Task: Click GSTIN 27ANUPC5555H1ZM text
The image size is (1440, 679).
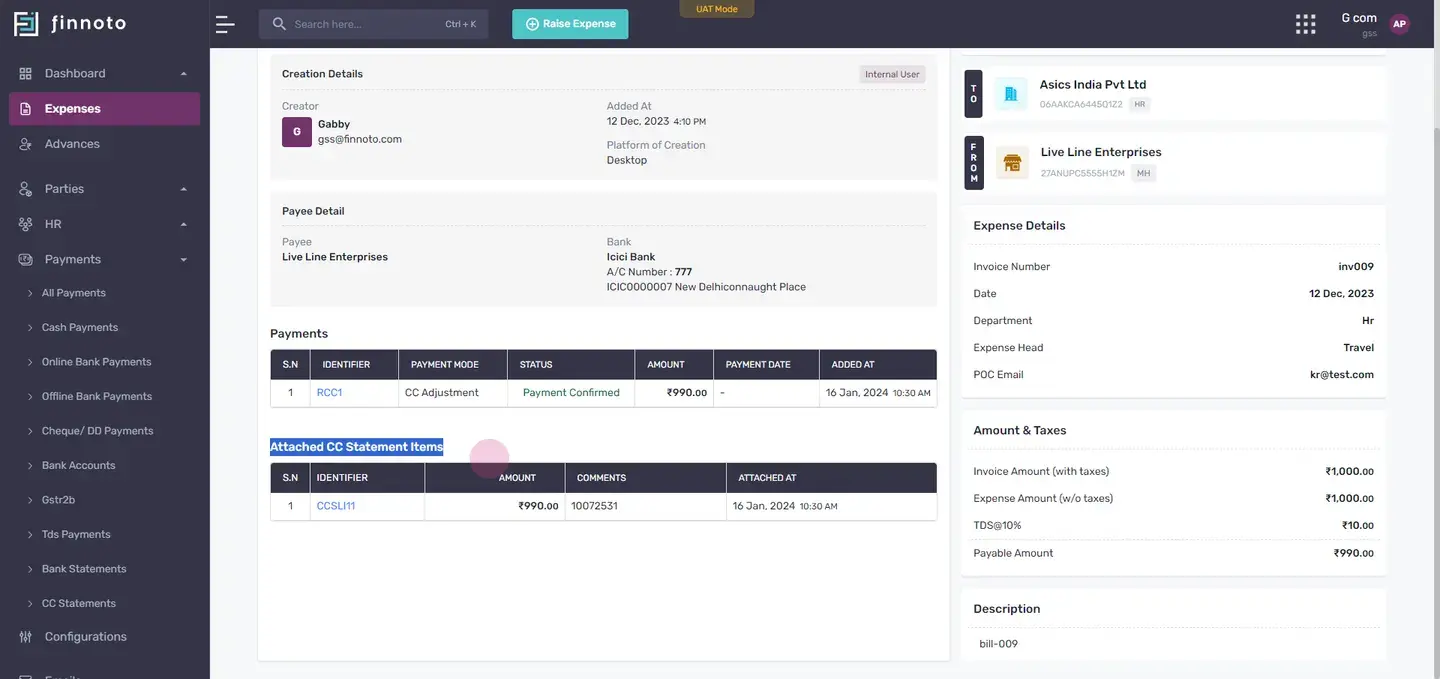Action: point(1083,174)
